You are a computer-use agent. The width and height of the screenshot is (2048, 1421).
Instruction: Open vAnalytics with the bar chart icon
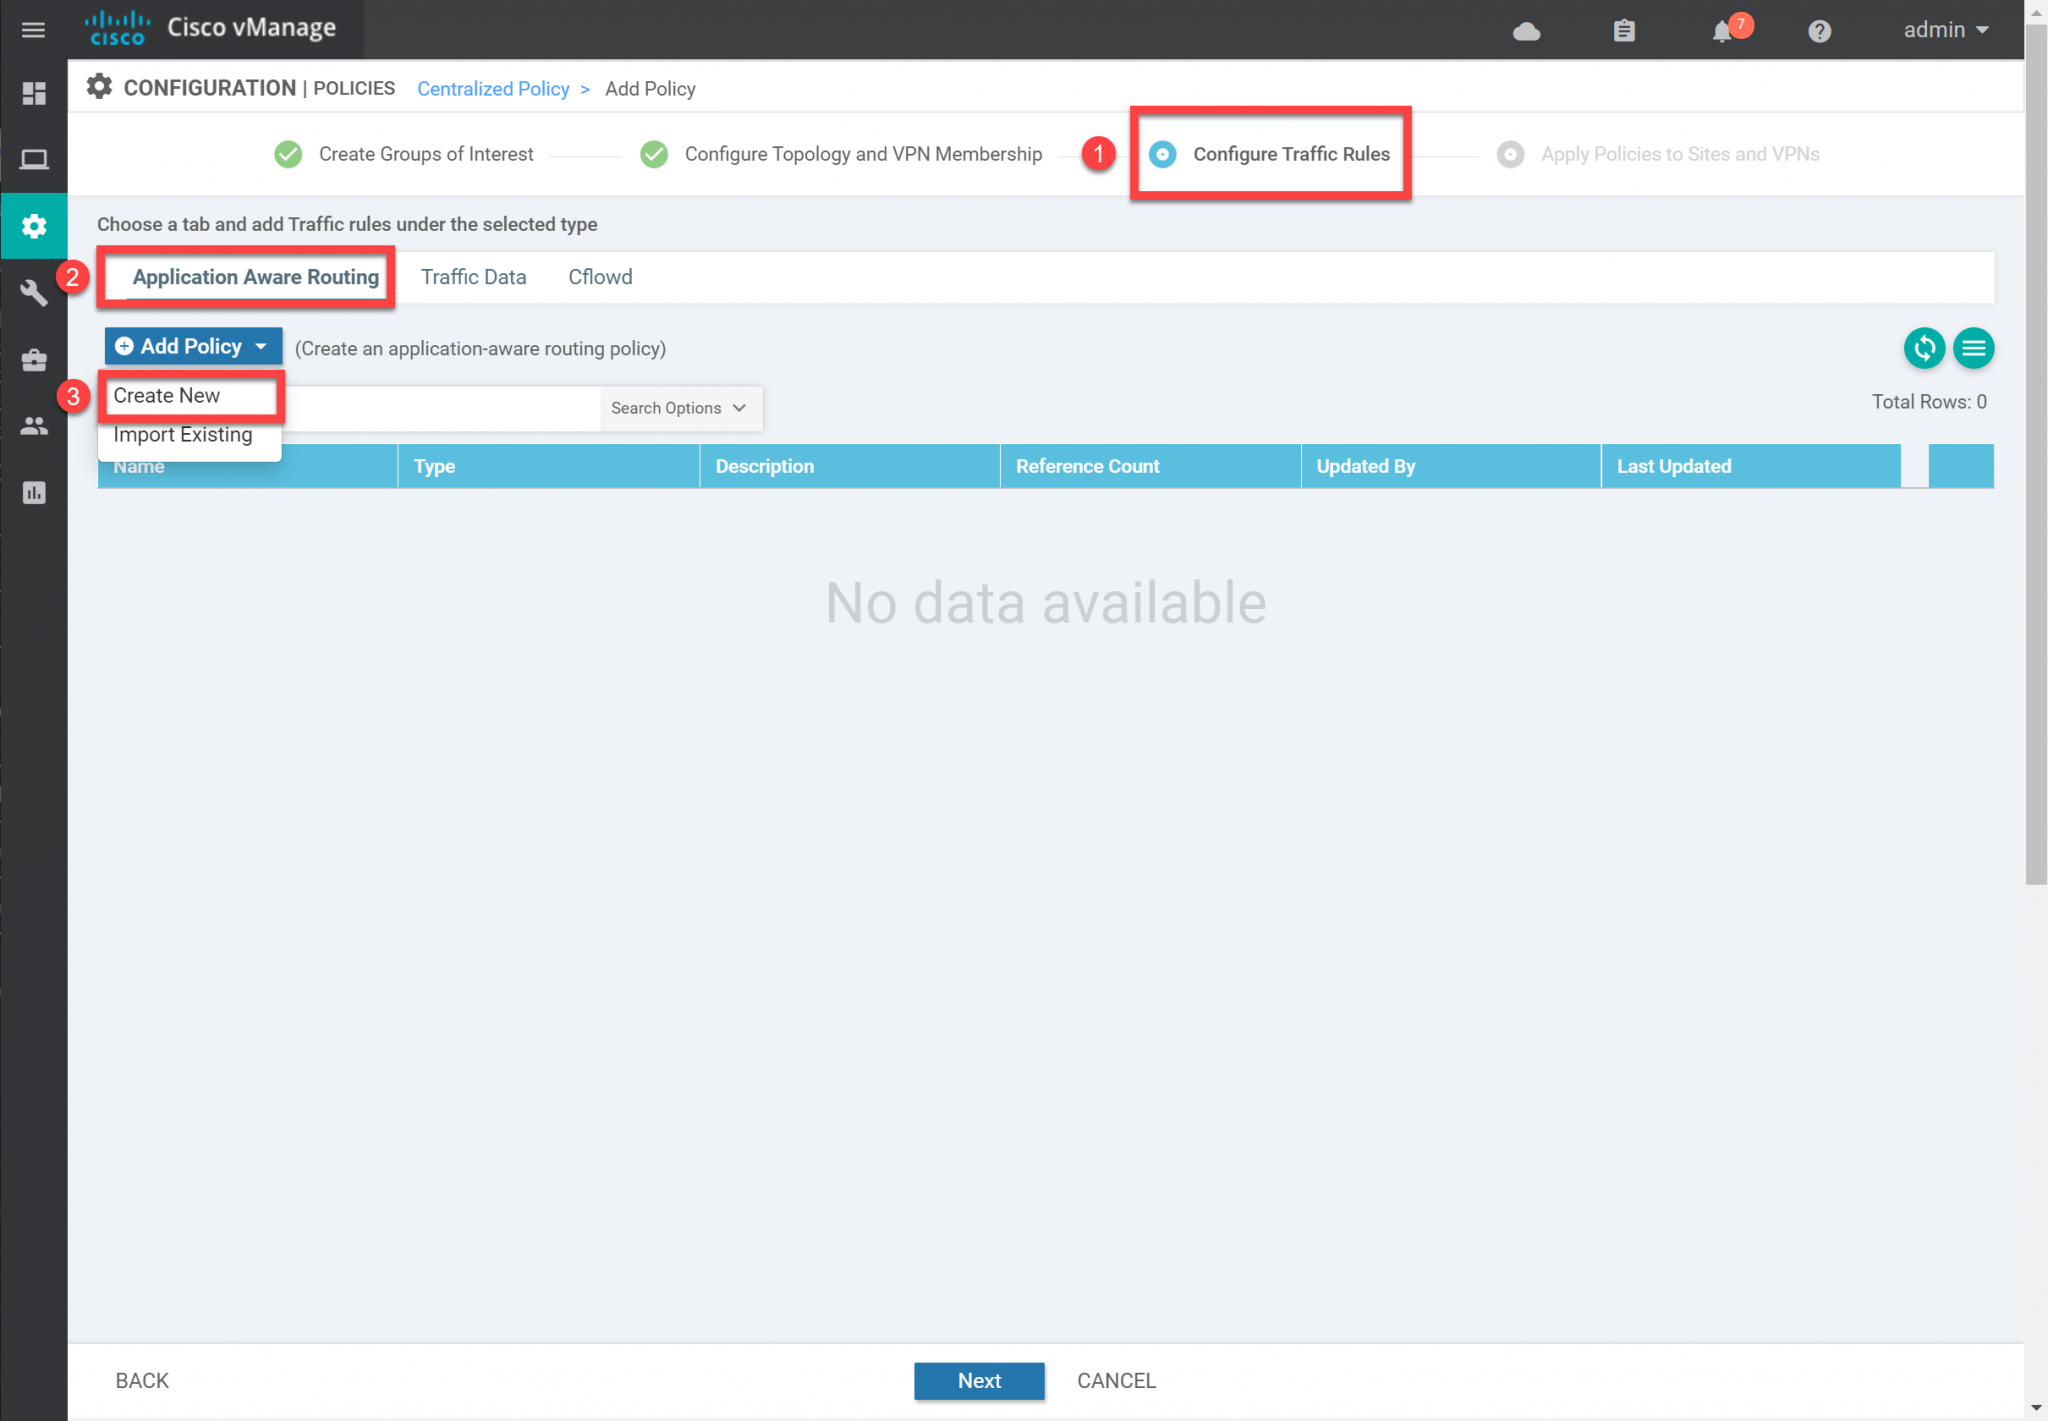[x=34, y=492]
